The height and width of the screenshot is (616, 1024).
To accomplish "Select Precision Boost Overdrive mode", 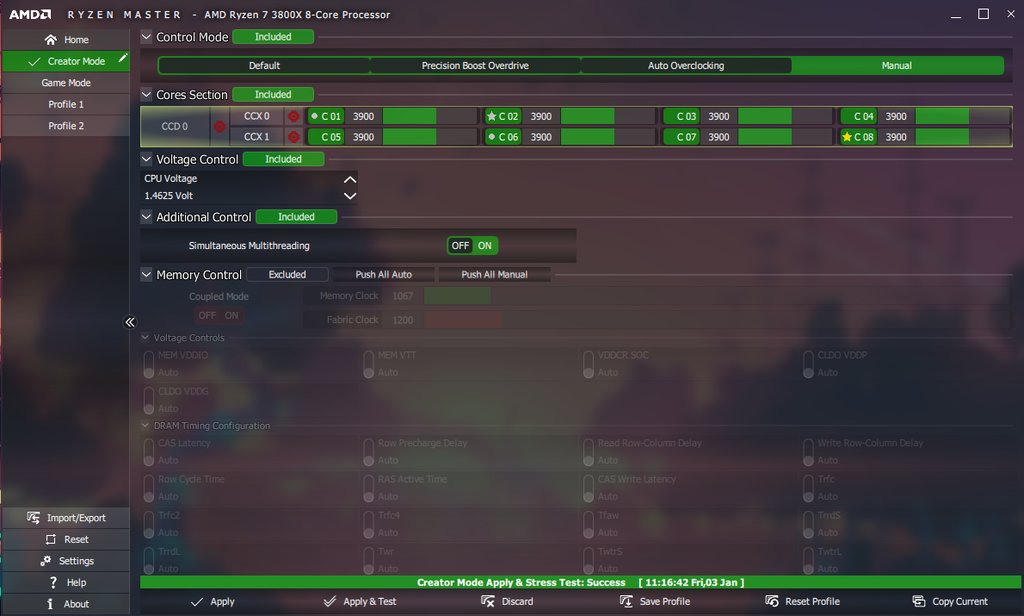I will 475,65.
